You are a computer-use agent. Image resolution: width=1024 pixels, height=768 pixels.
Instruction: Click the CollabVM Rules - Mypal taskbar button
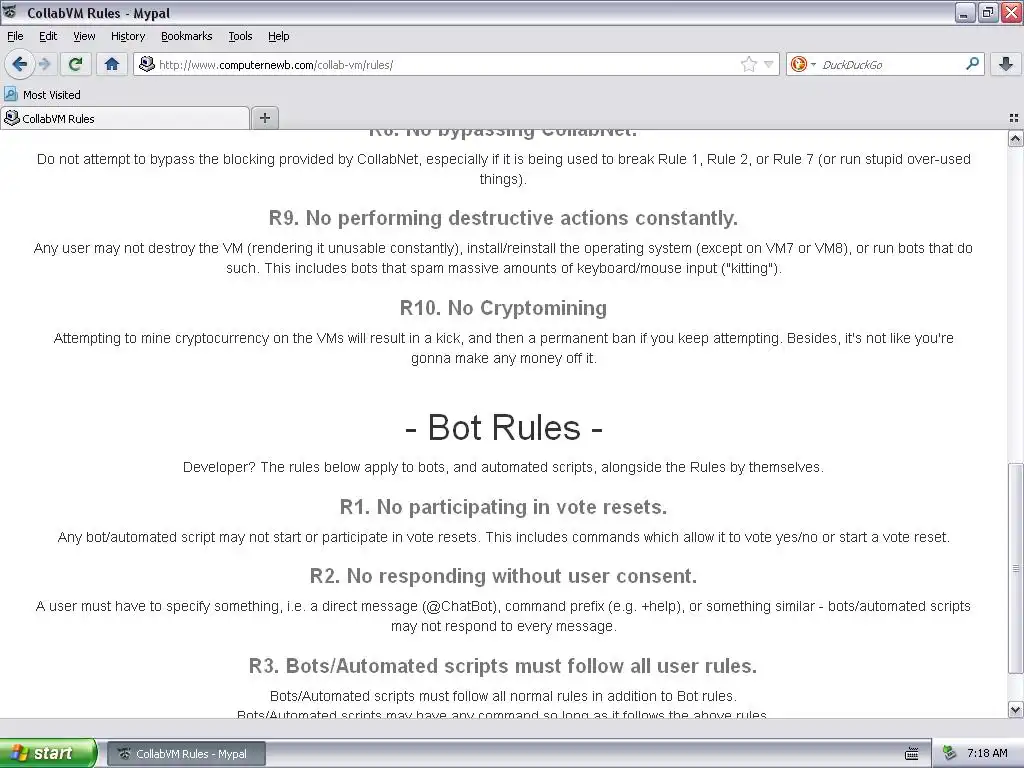click(x=186, y=754)
